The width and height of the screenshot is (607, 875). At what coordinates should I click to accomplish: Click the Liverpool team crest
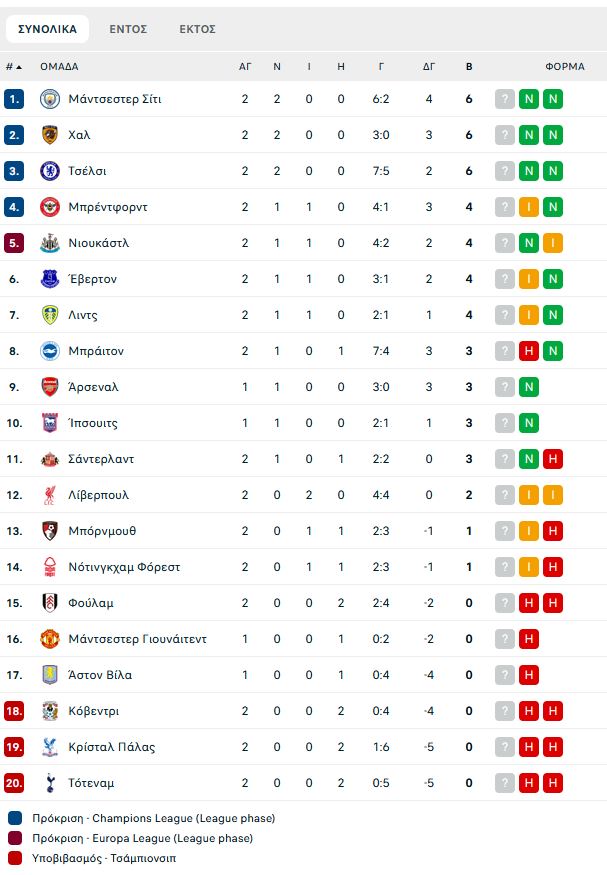(x=50, y=495)
